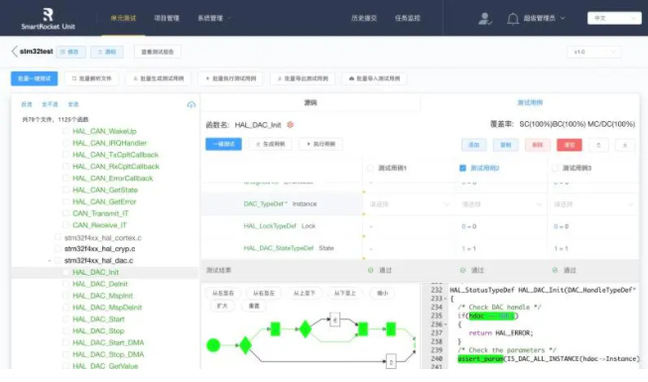Uncheck the second test case checkbox
Screen dimensions: 648x382
click(x=463, y=168)
